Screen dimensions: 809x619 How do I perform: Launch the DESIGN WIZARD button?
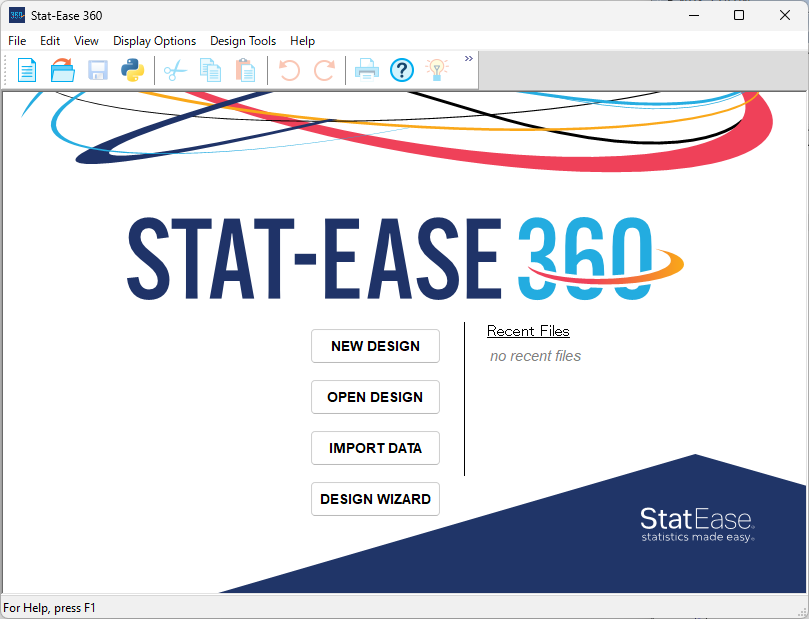click(375, 499)
